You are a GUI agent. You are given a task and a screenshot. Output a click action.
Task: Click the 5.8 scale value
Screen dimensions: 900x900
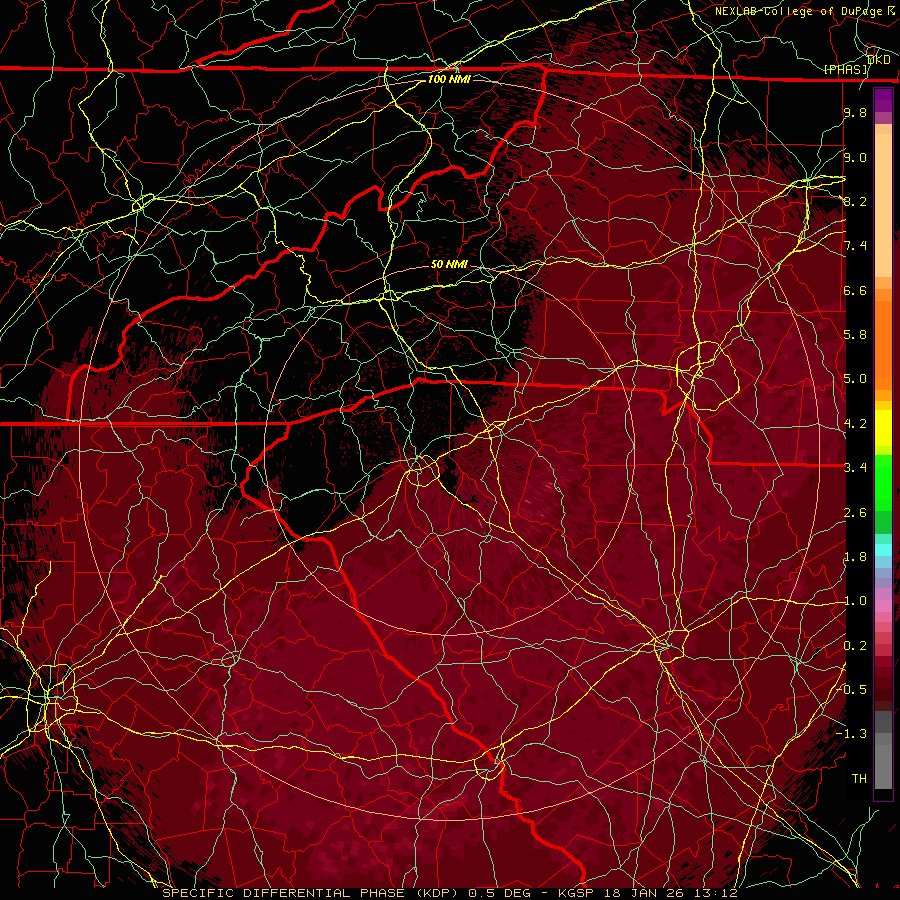[x=855, y=335]
